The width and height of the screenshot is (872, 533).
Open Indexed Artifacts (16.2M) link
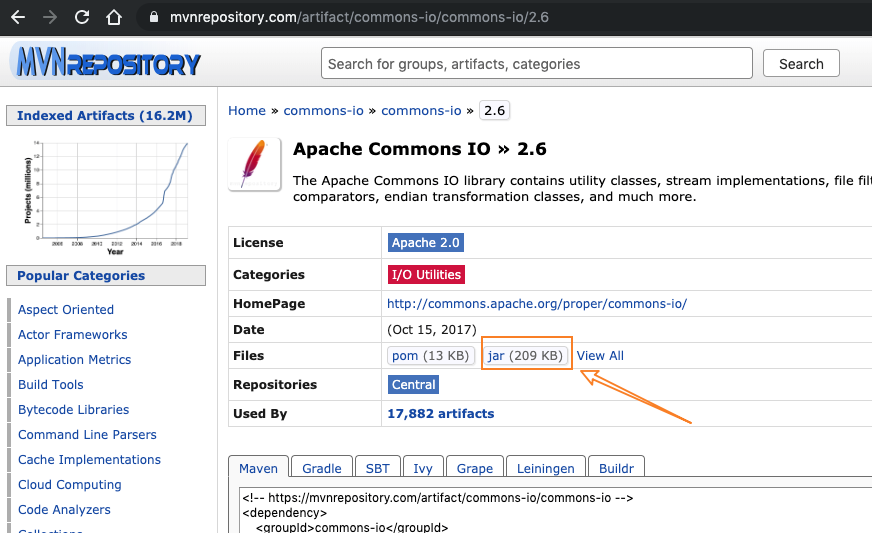(105, 116)
